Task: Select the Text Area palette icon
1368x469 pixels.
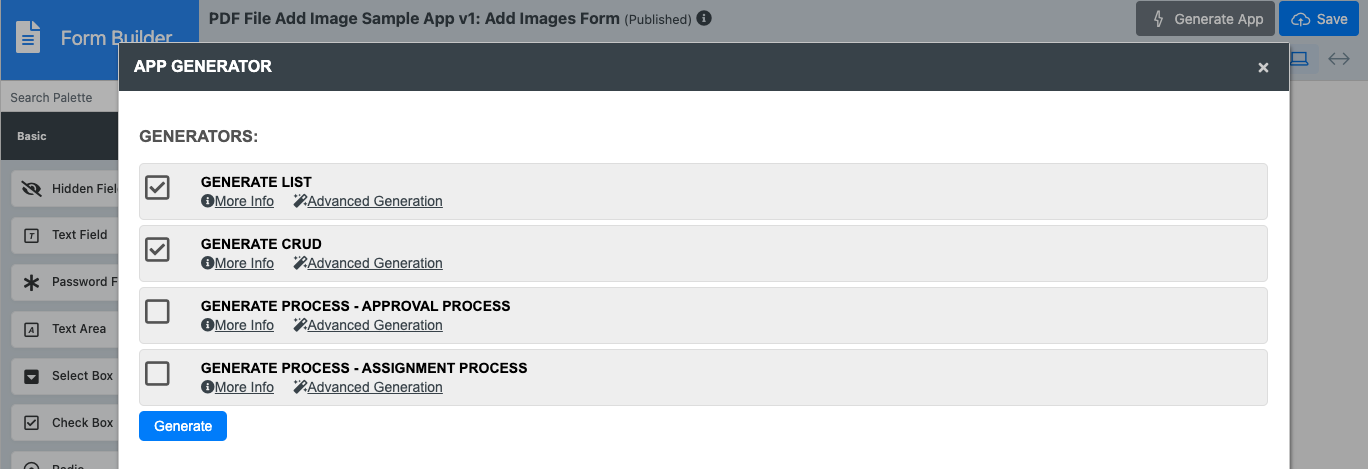Action: coord(31,329)
